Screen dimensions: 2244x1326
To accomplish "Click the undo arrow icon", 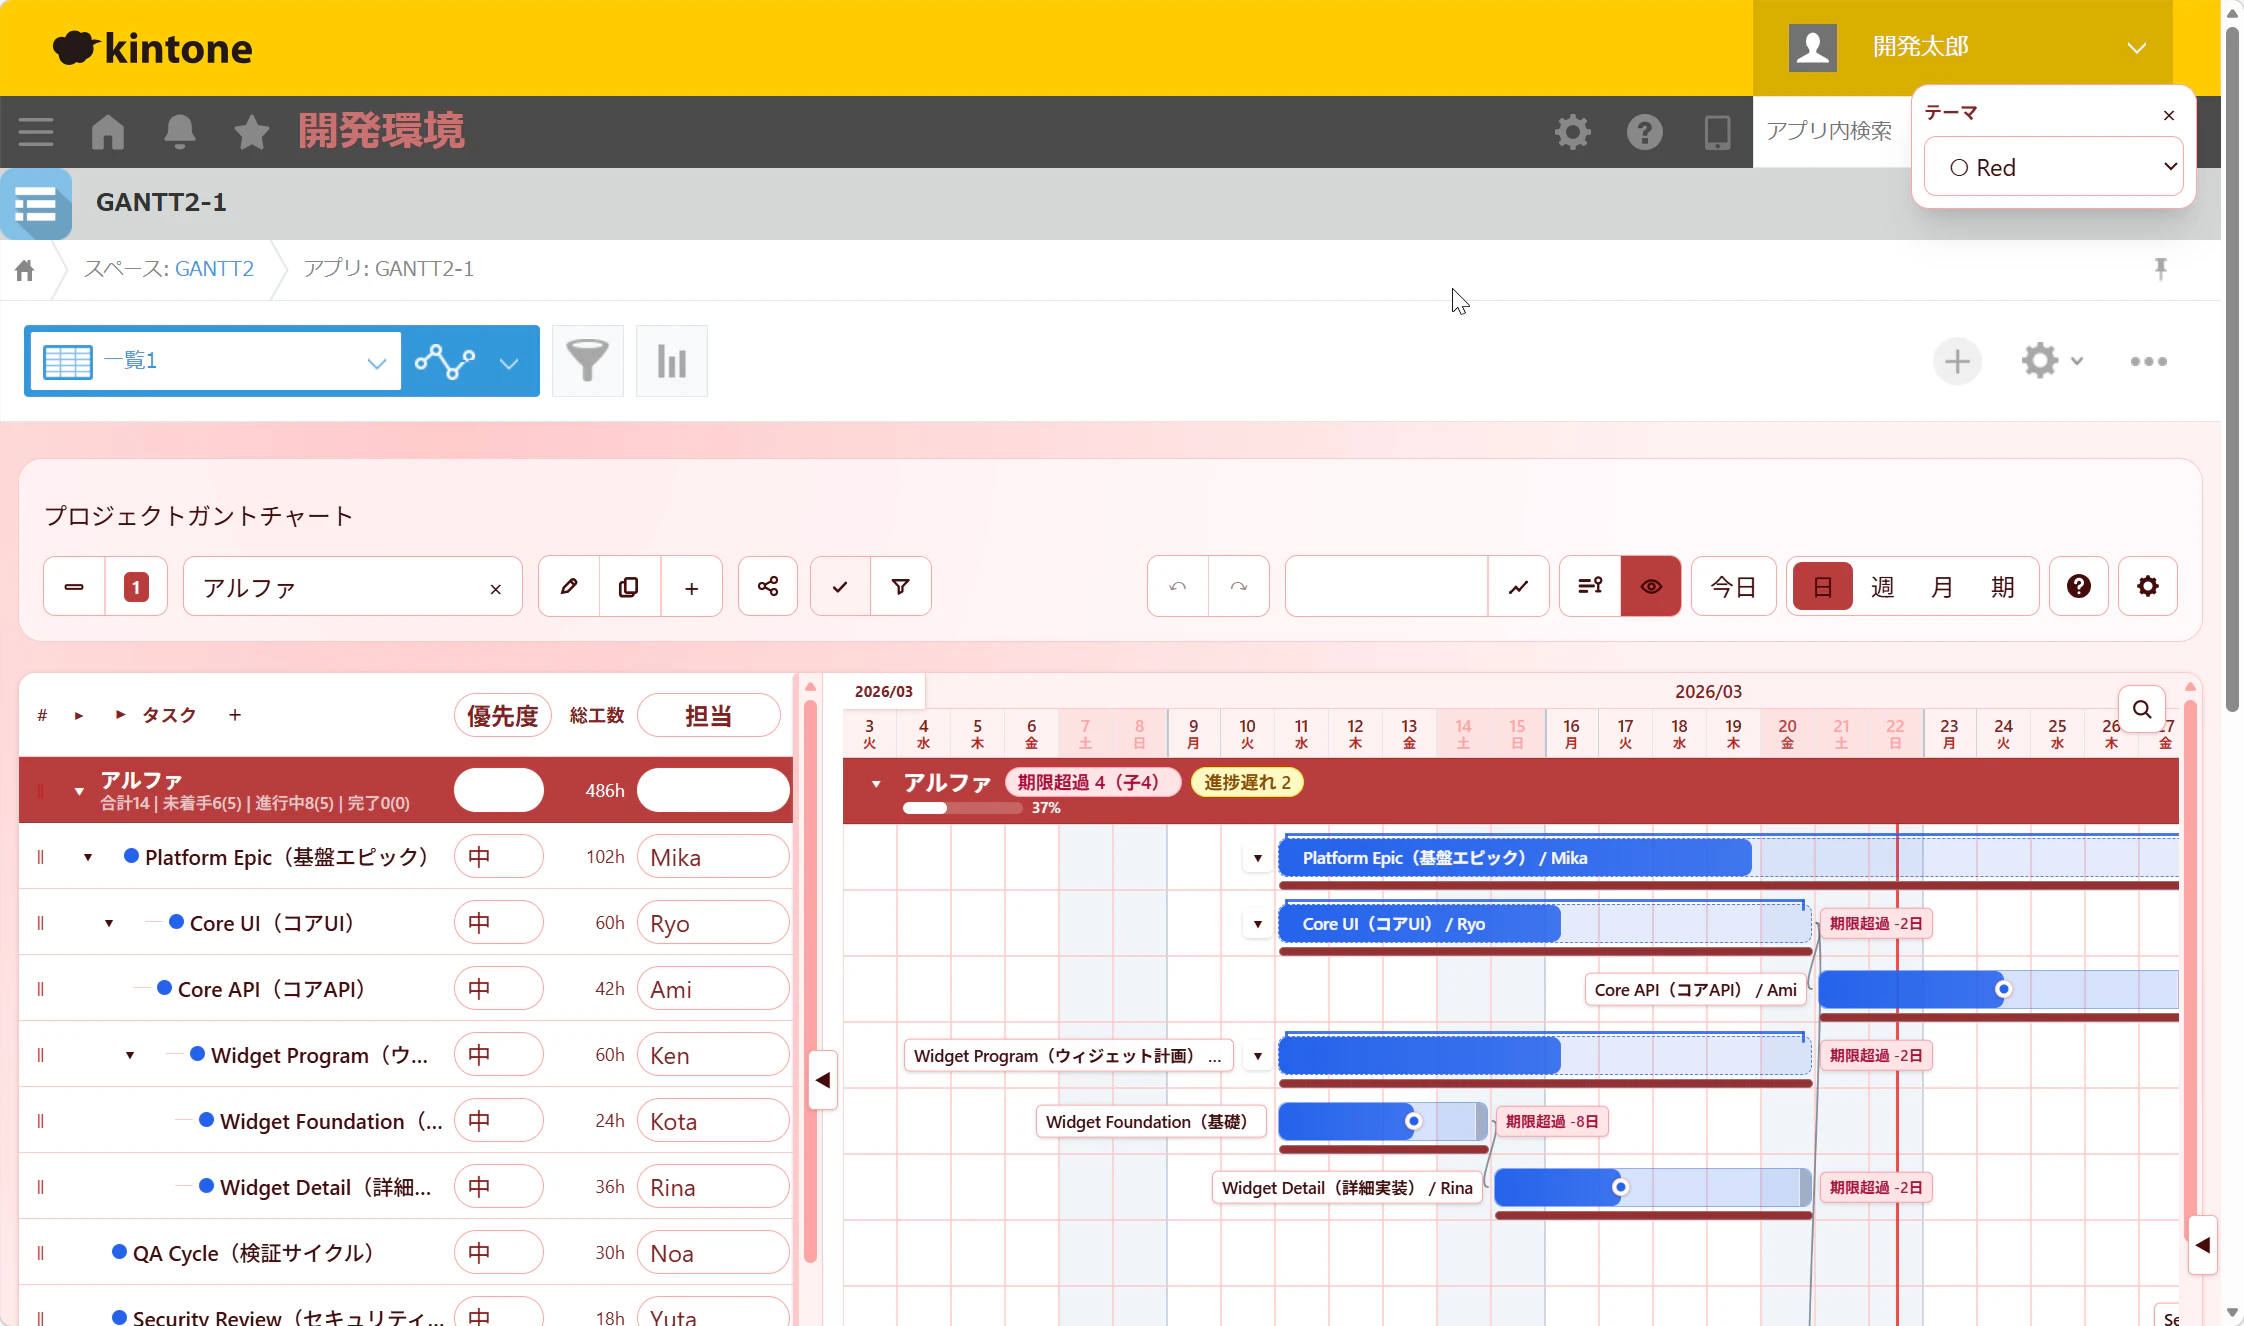I will point(1178,587).
